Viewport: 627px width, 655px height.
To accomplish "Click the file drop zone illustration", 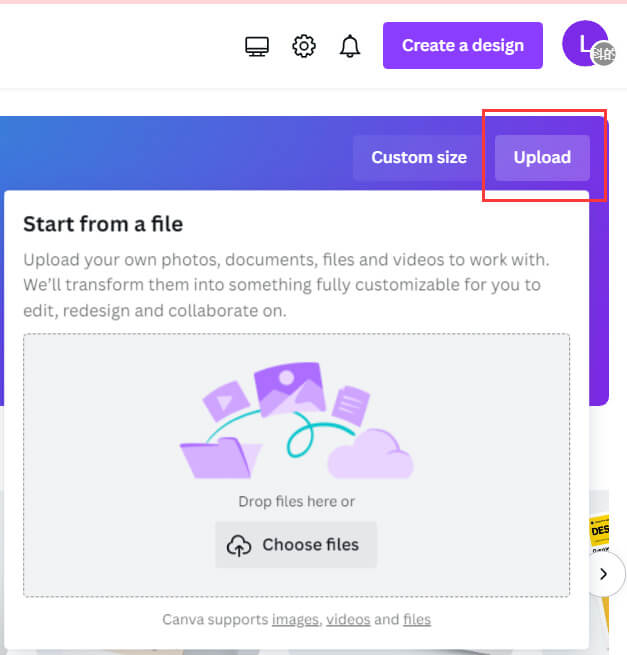I will pos(297,421).
